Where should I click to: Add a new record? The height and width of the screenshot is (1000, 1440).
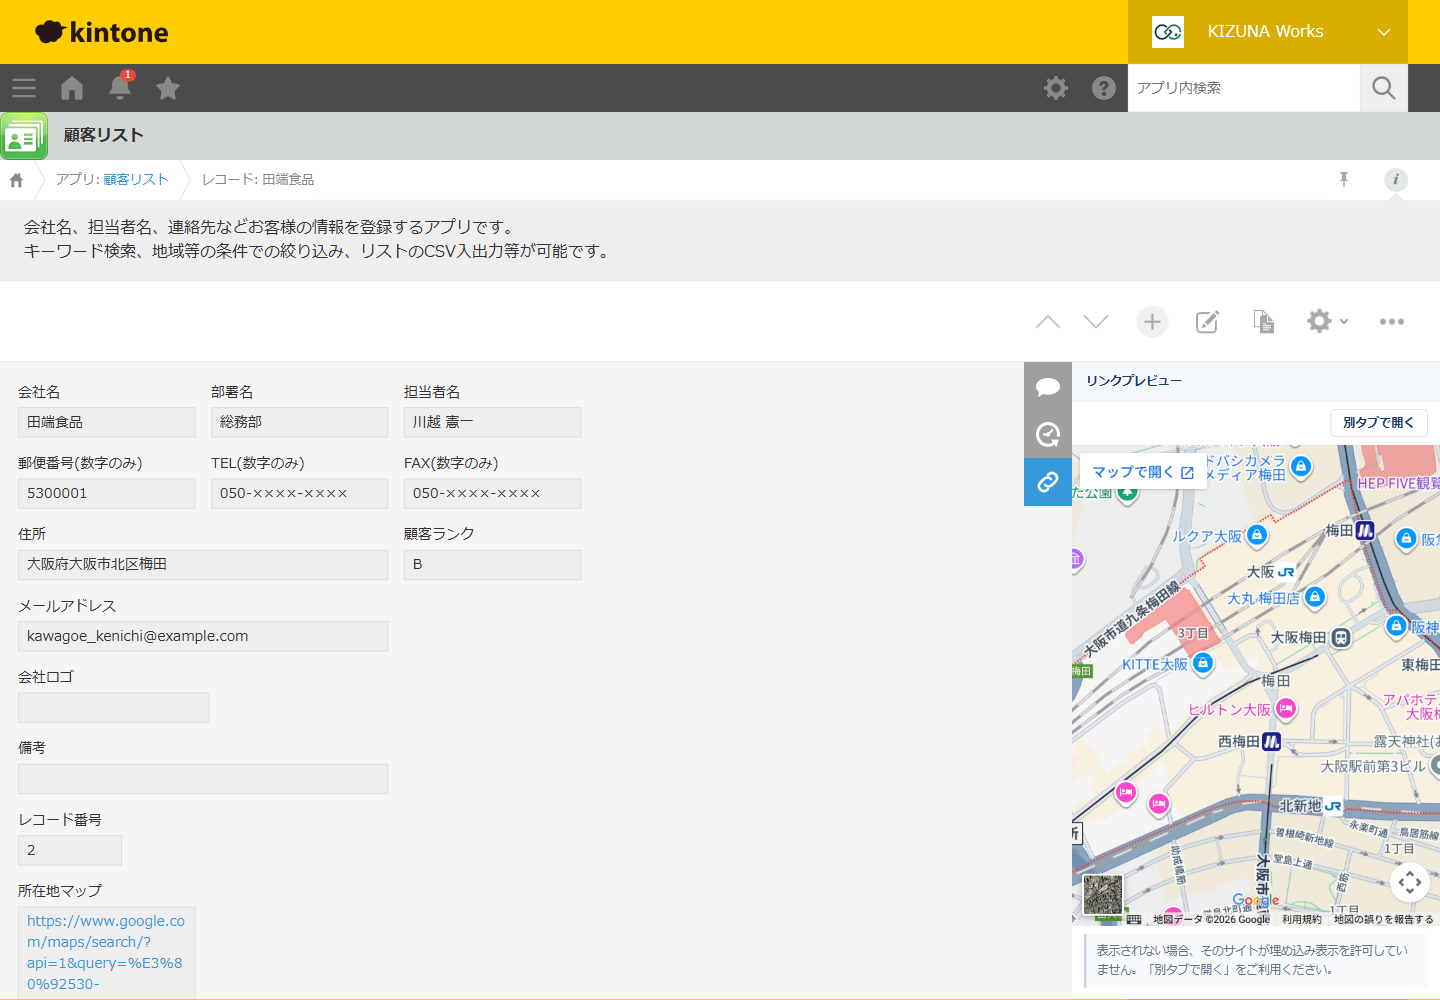click(1152, 321)
